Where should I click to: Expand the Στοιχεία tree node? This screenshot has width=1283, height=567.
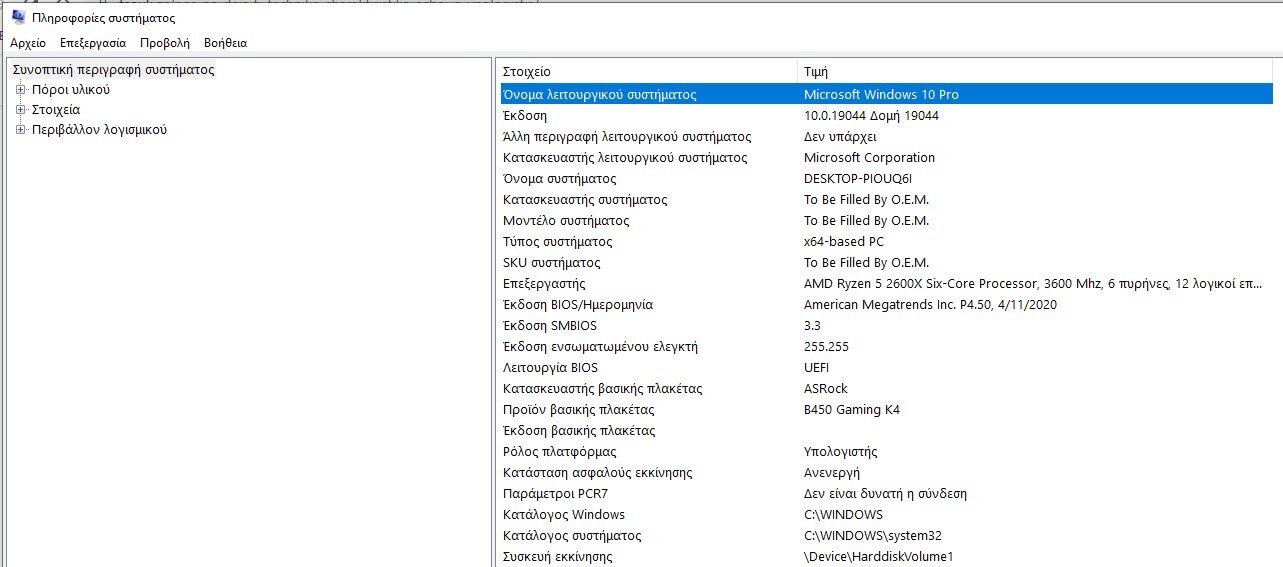pos(20,110)
